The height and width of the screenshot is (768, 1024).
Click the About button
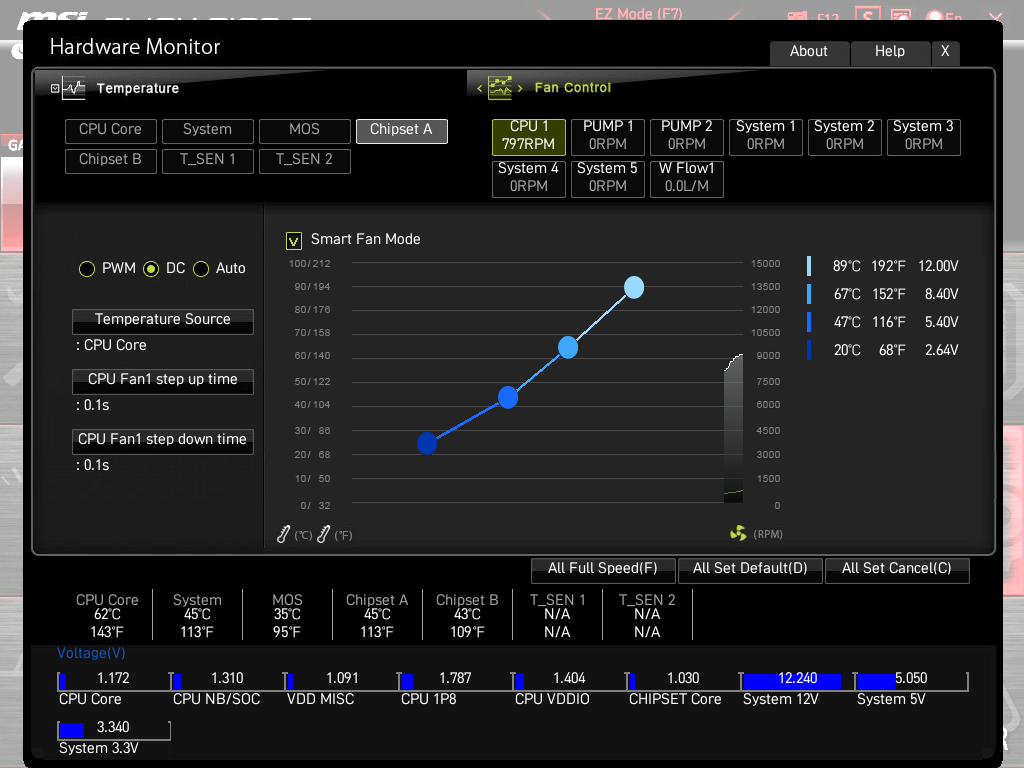click(x=809, y=52)
